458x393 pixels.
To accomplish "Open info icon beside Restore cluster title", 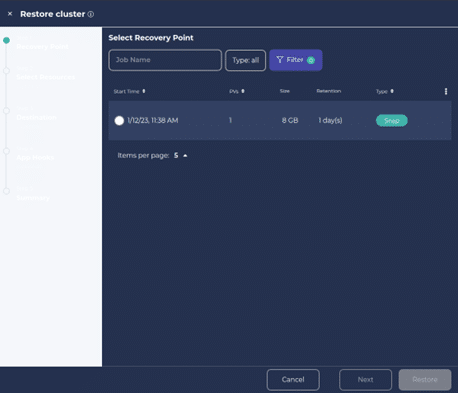I will tap(91, 14).
